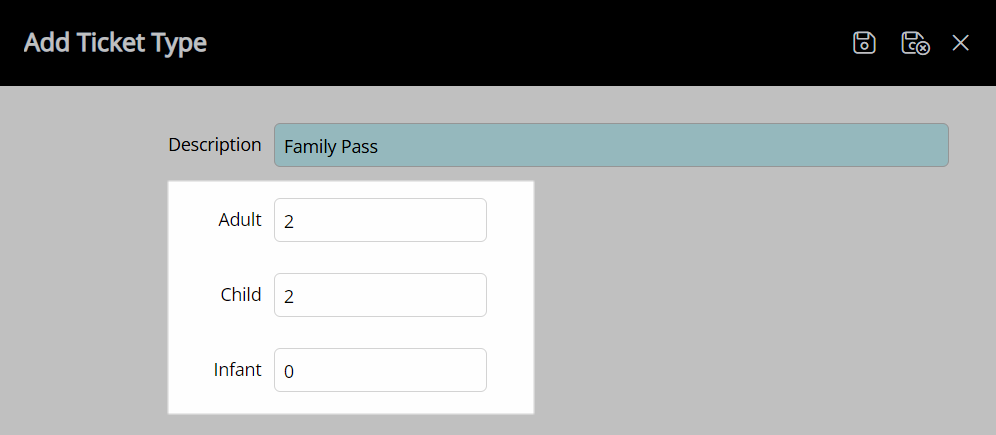Select the Child quantity field

(x=380, y=295)
